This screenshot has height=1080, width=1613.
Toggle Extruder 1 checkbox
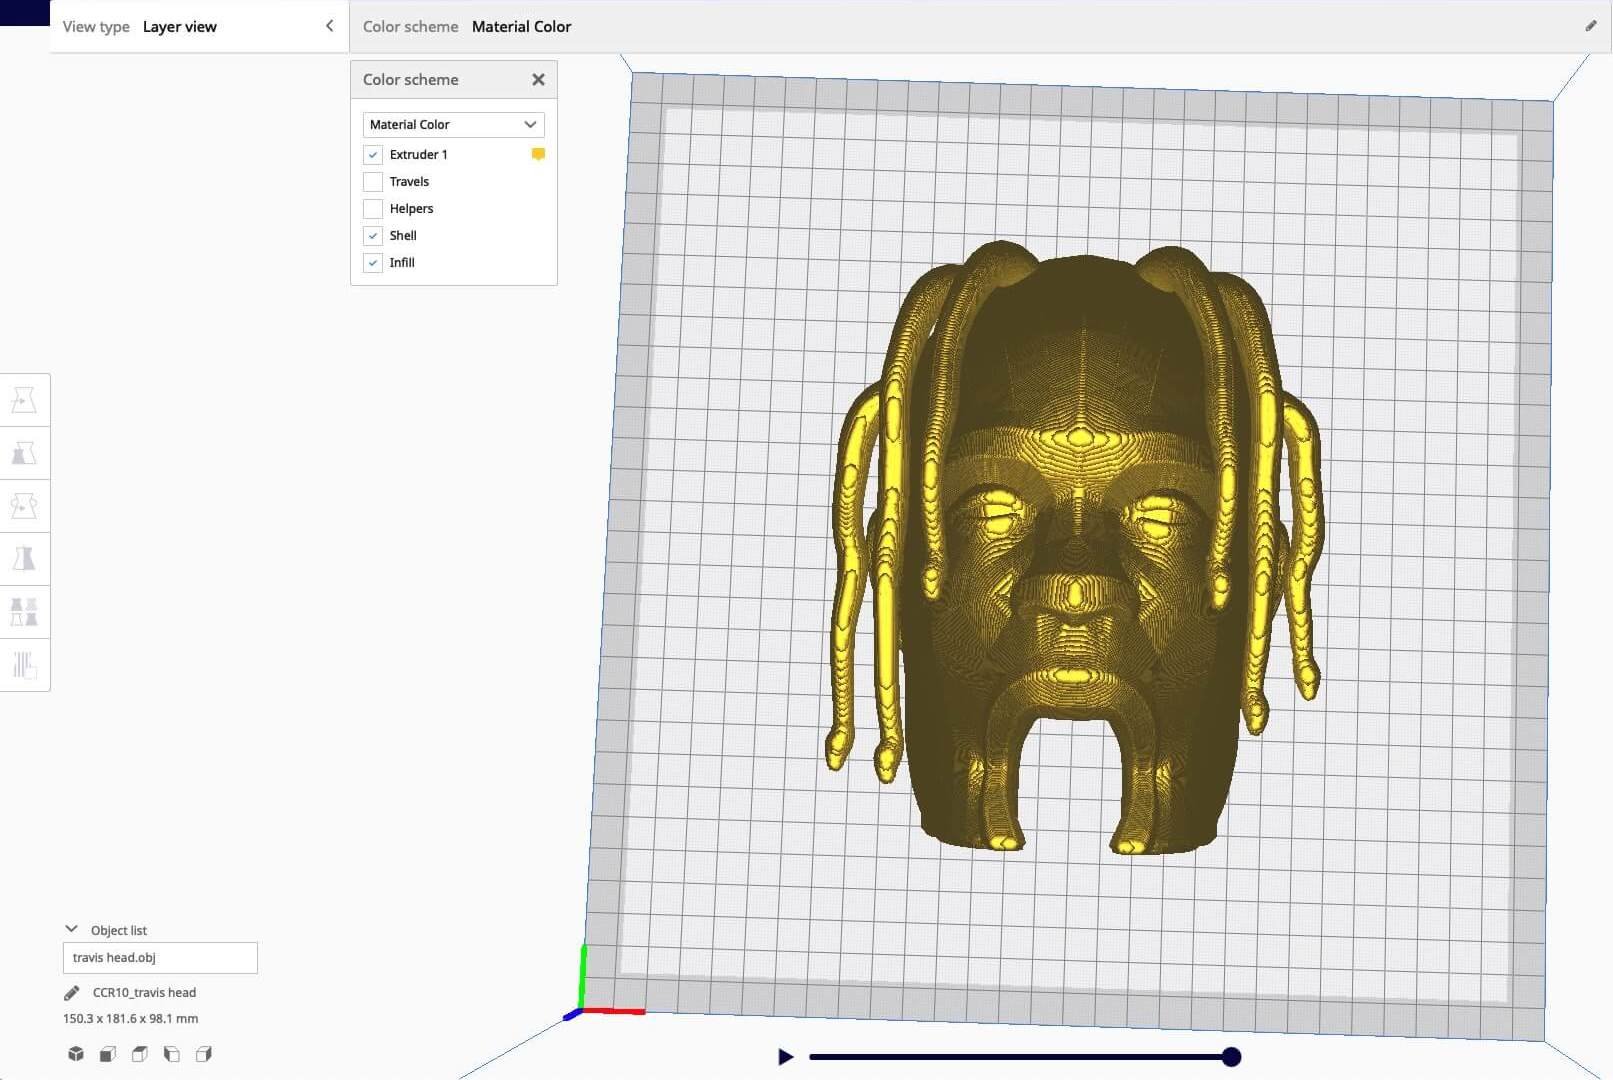373,155
